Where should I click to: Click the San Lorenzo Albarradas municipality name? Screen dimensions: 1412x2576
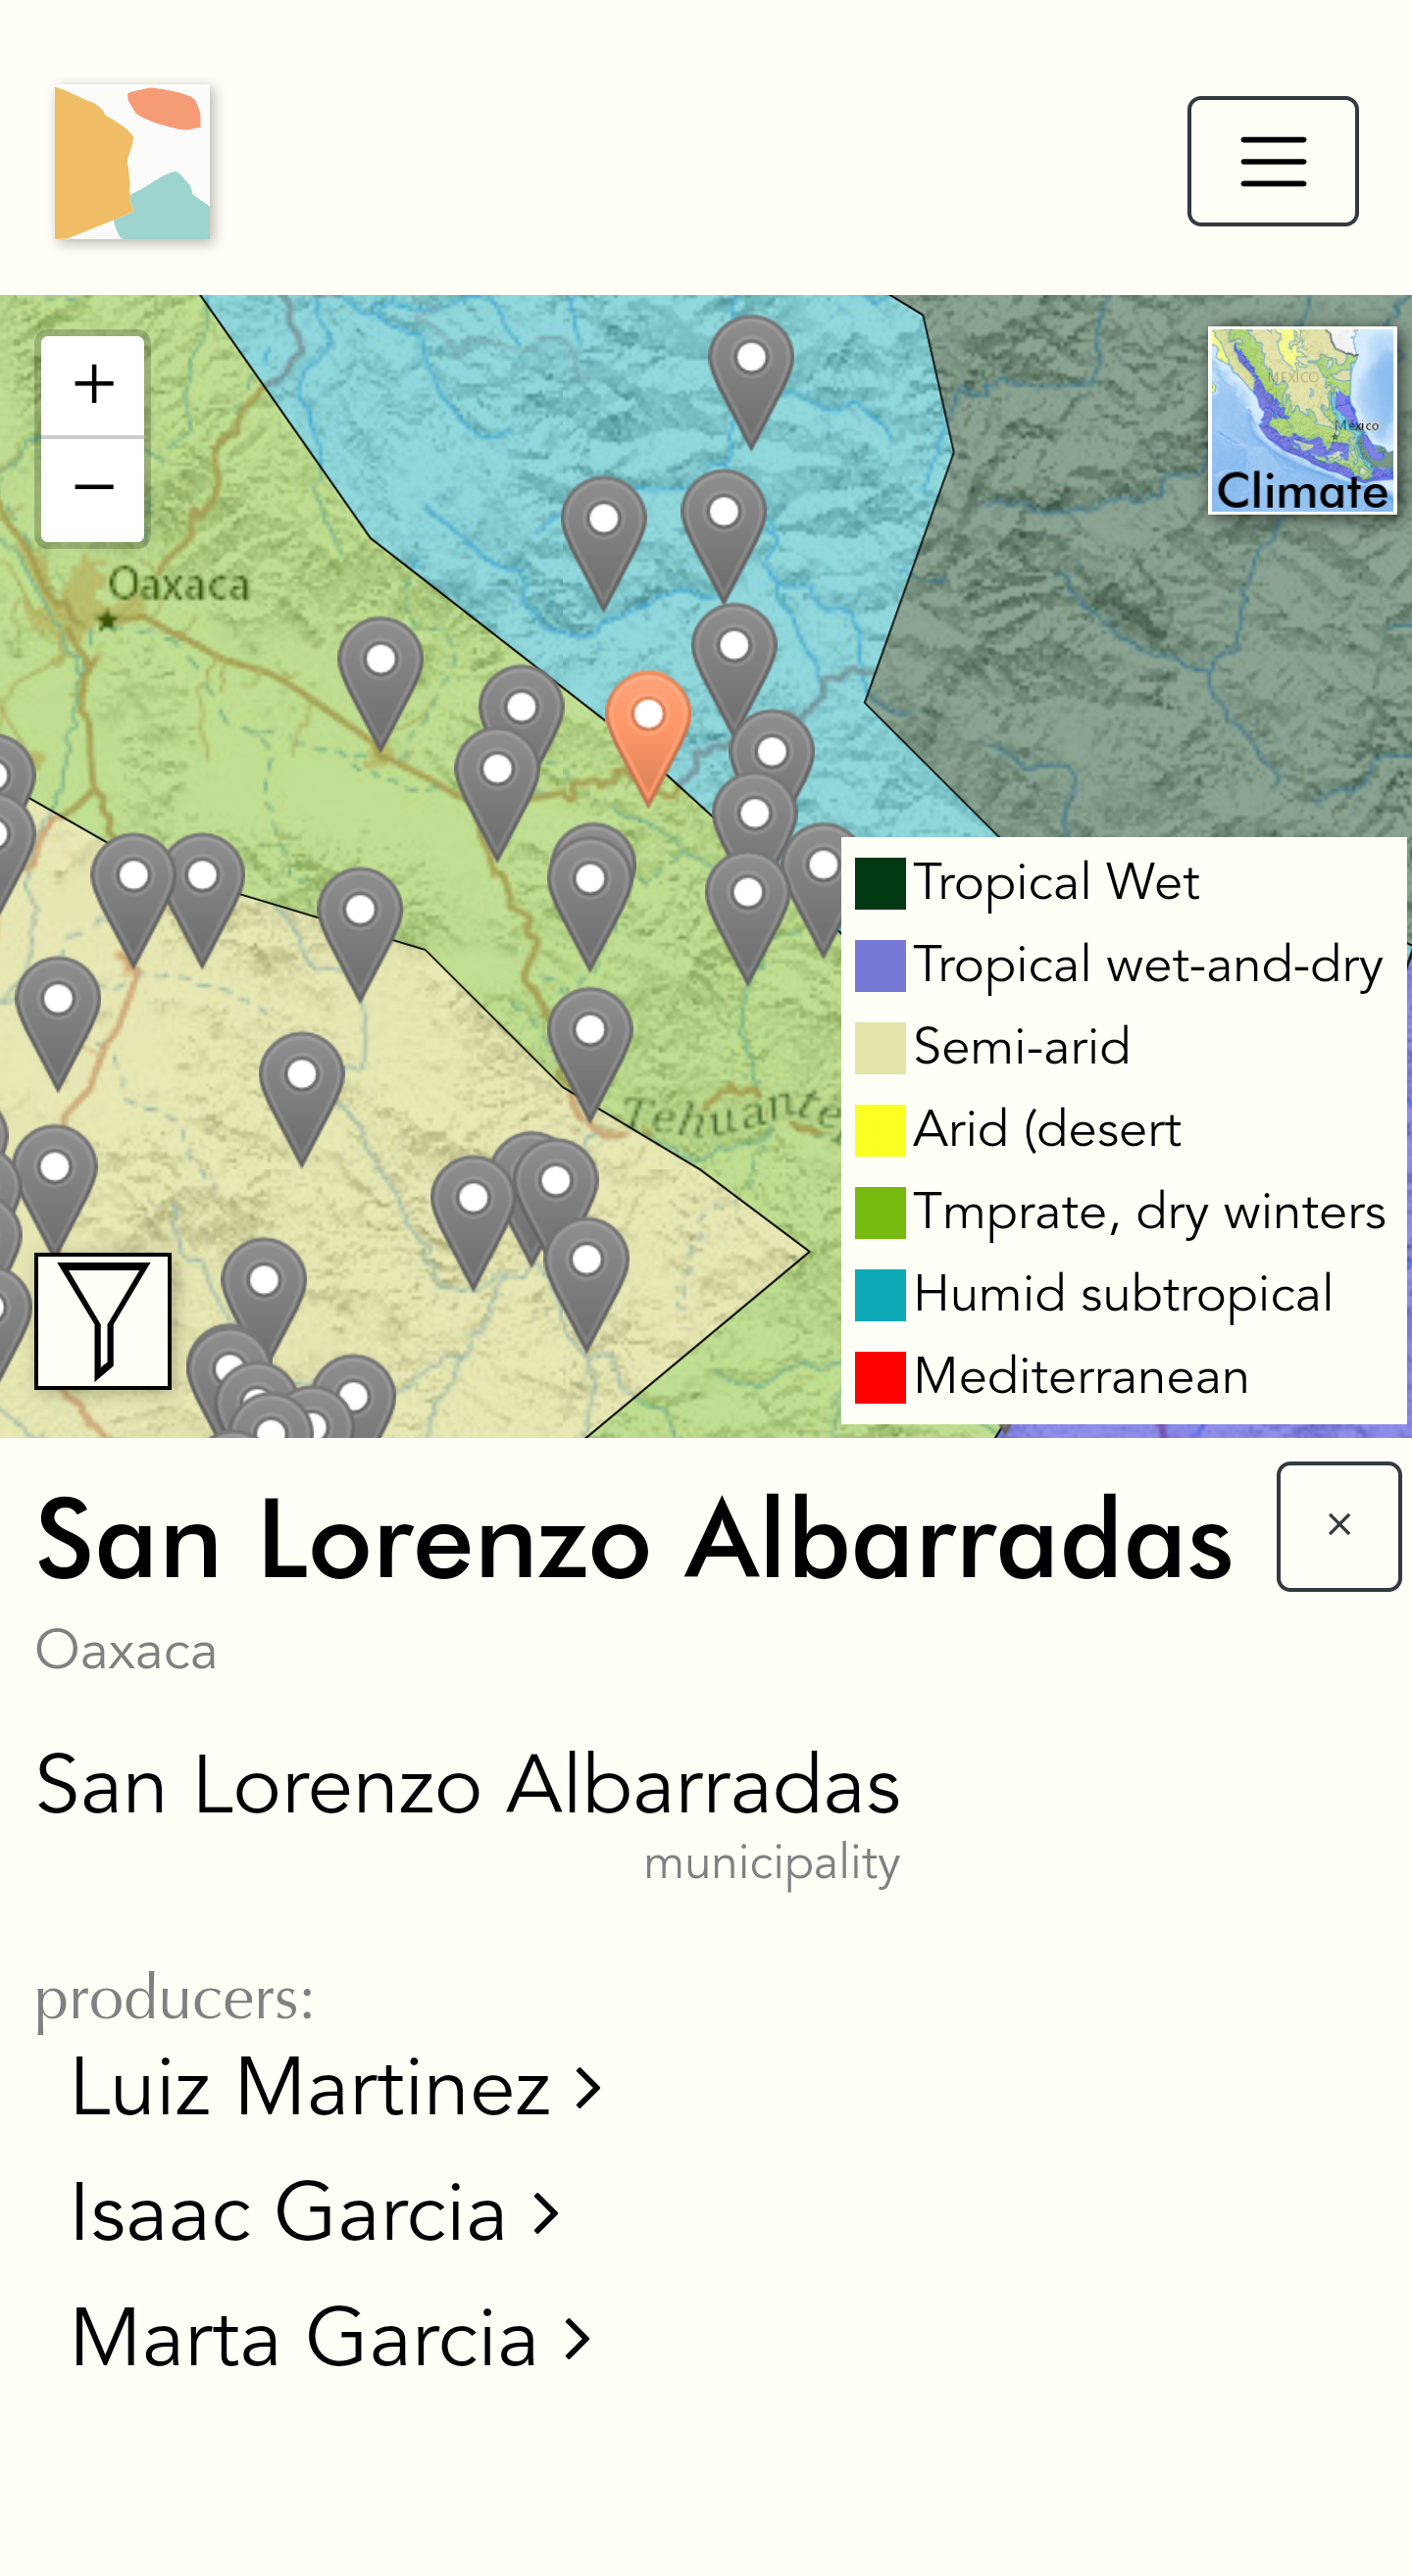point(468,1786)
